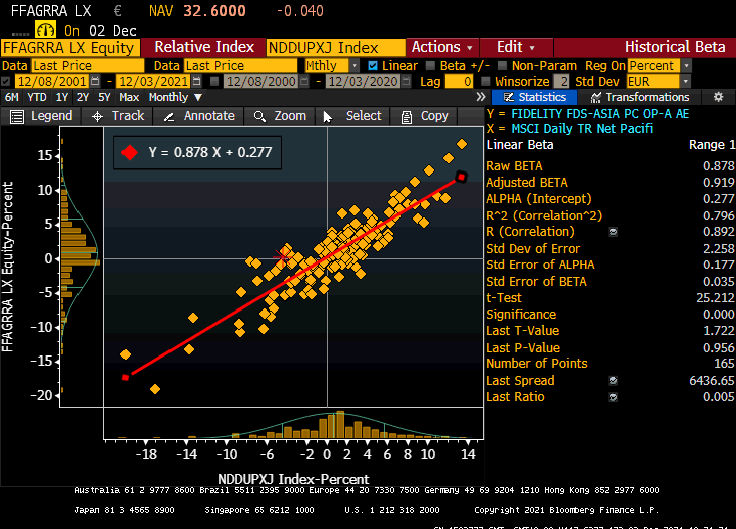Select the Annotate pencil tool
736x529 pixels.
[x=169, y=116]
